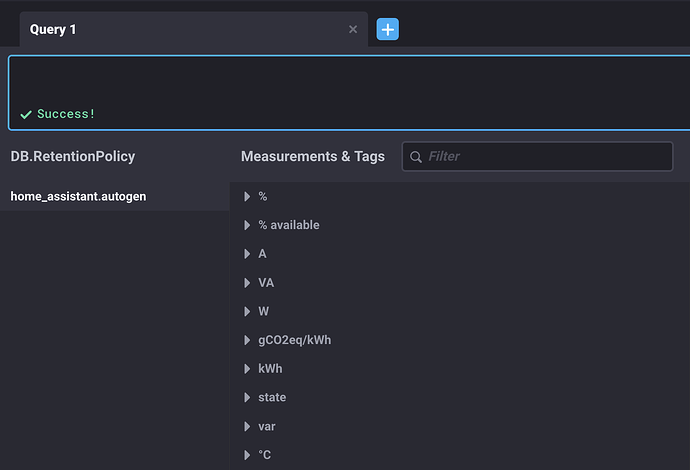Expand the % measurement arrow
Viewport: 690px width, 470px height.
tap(247, 196)
